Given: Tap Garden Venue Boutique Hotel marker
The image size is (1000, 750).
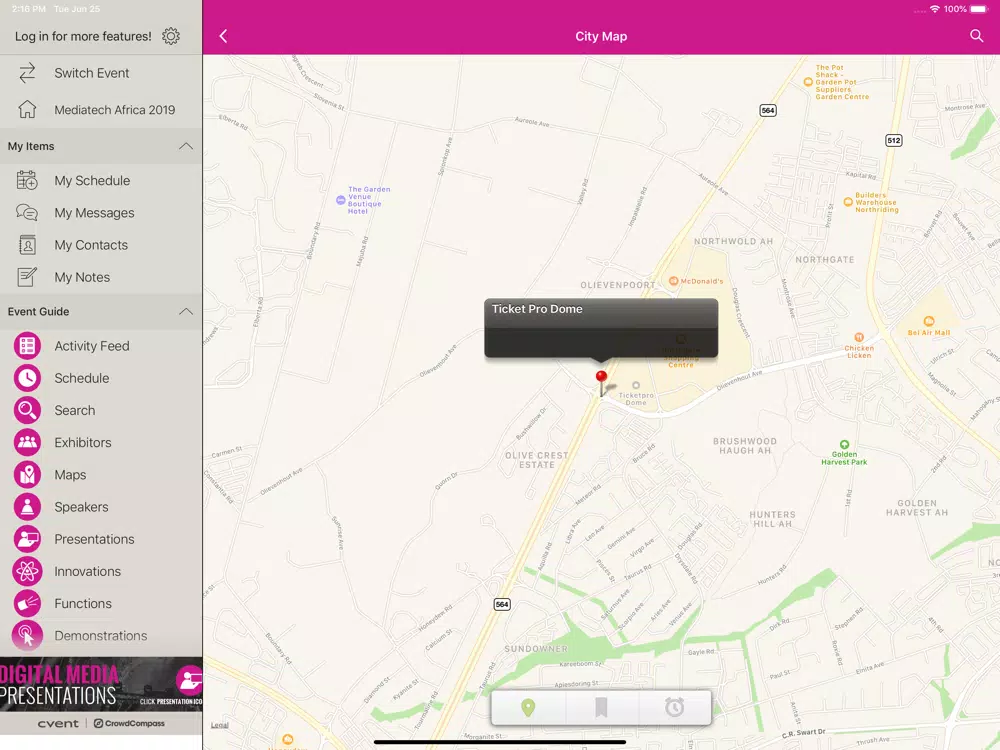Looking at the screenshot, I should 341,200.
